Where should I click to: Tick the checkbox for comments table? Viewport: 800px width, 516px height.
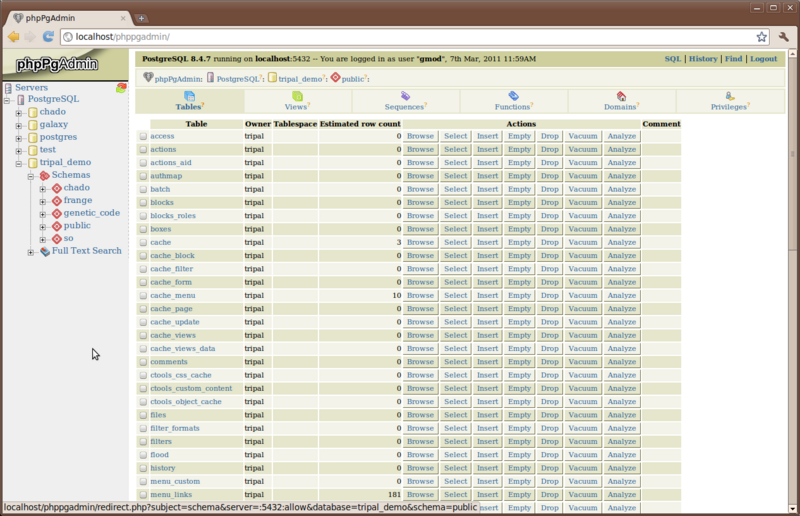143,362
